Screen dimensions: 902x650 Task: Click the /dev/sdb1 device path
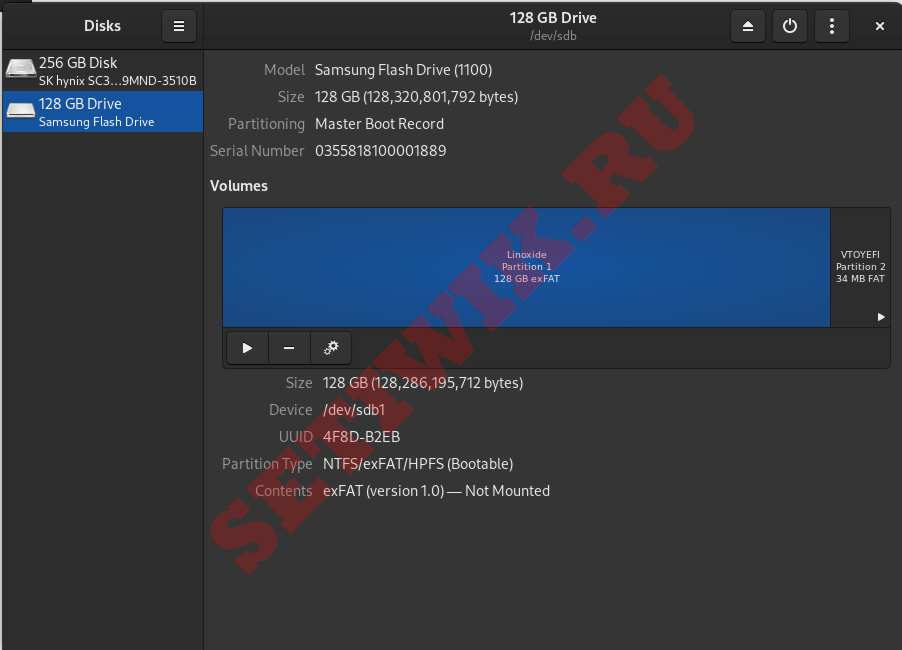click(x=354, y=410)
